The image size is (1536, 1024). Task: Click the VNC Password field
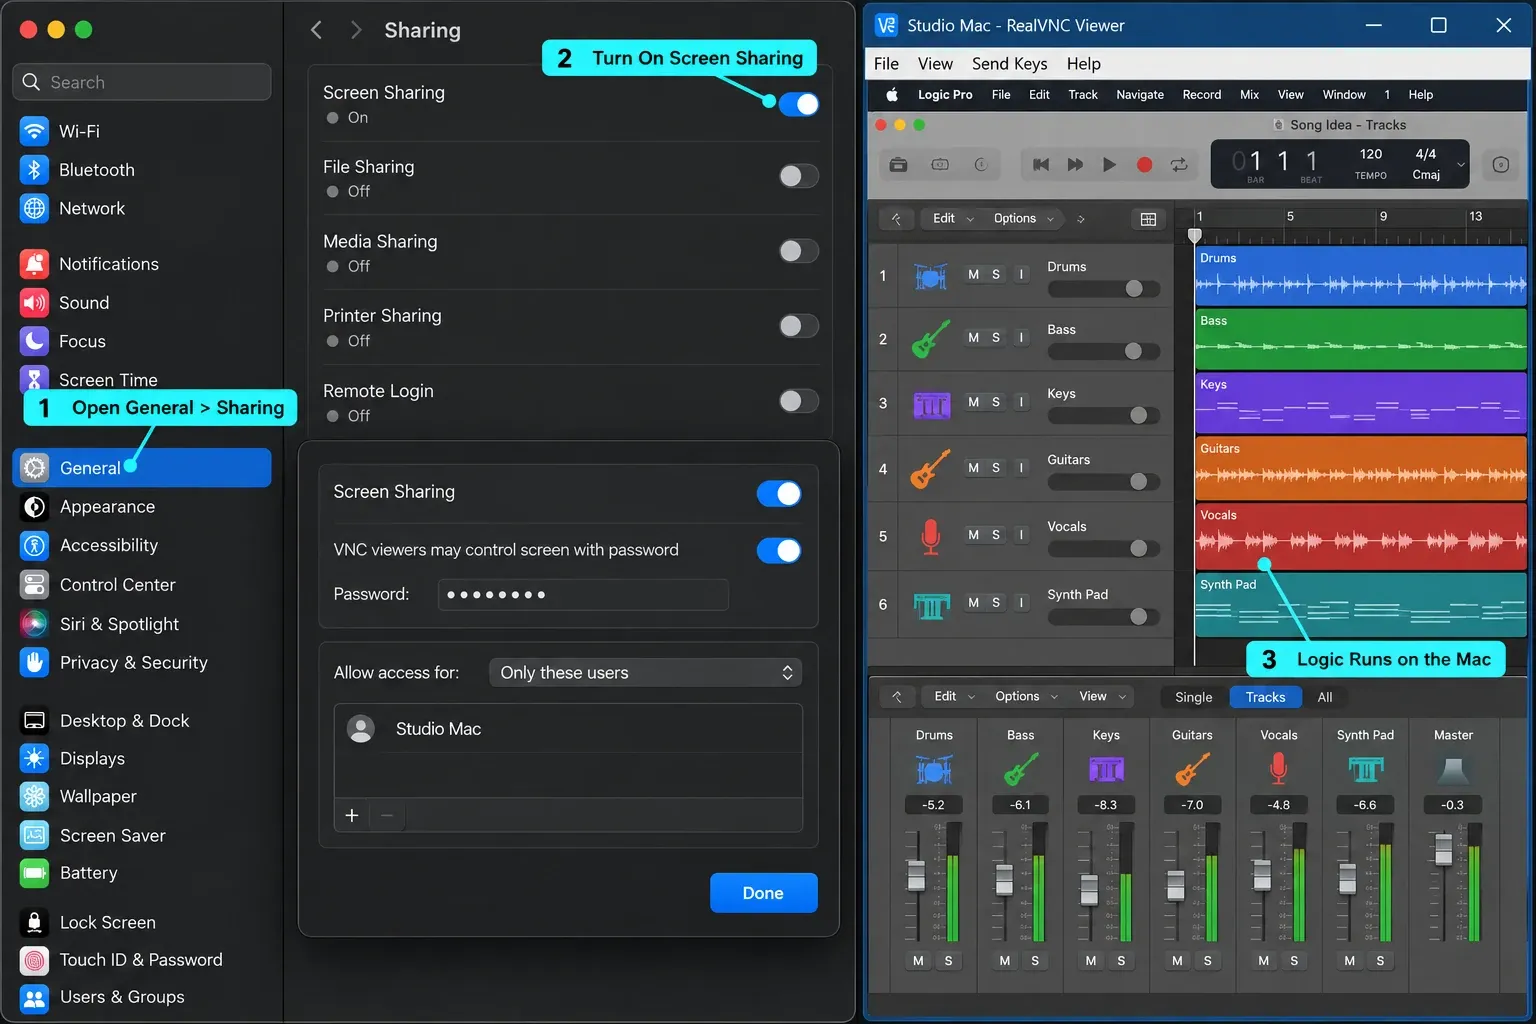[583, 595]
